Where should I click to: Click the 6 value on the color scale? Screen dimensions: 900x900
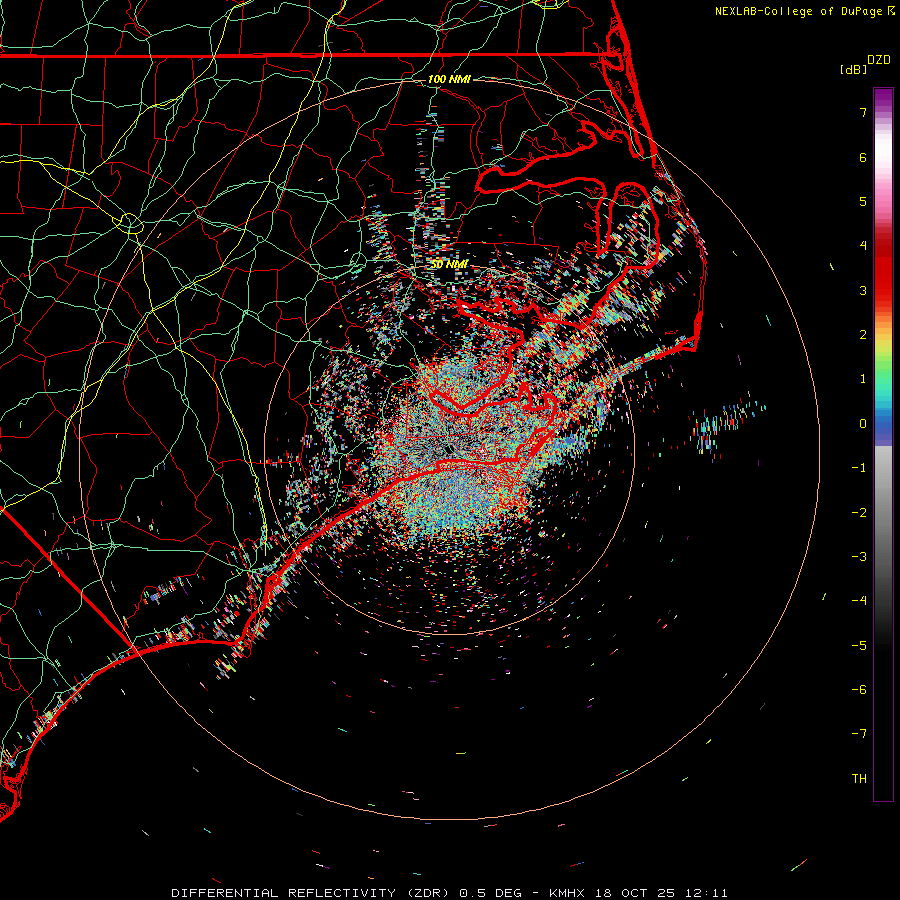click(863, 157)
